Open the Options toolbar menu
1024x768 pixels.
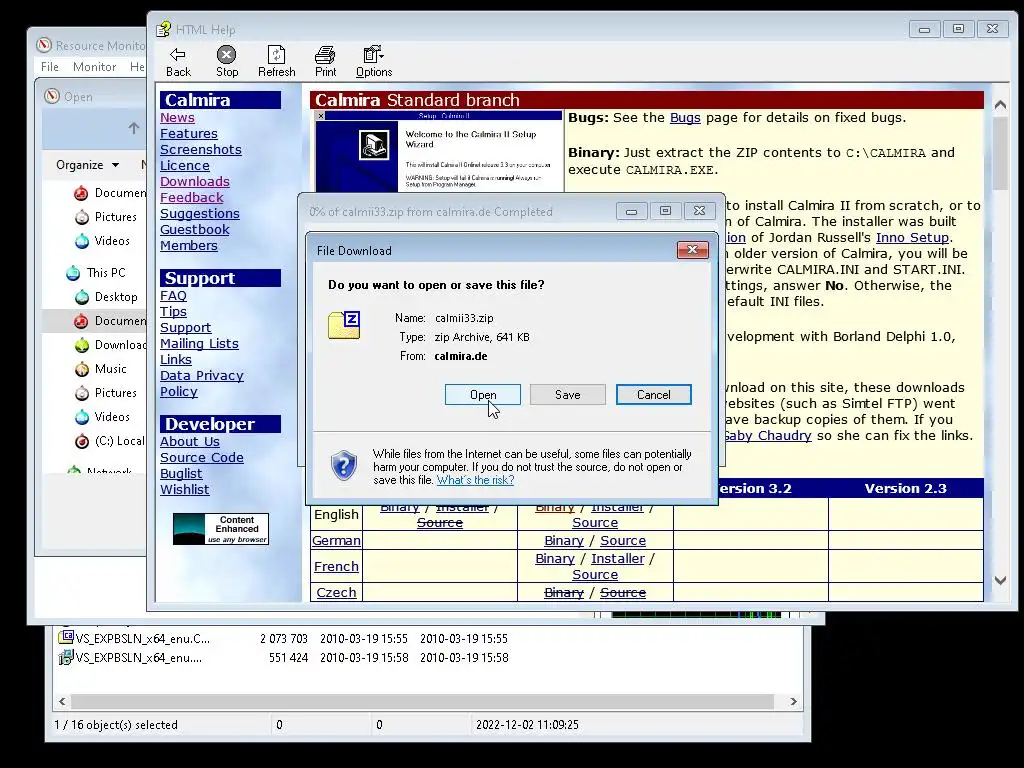point(374,62)
